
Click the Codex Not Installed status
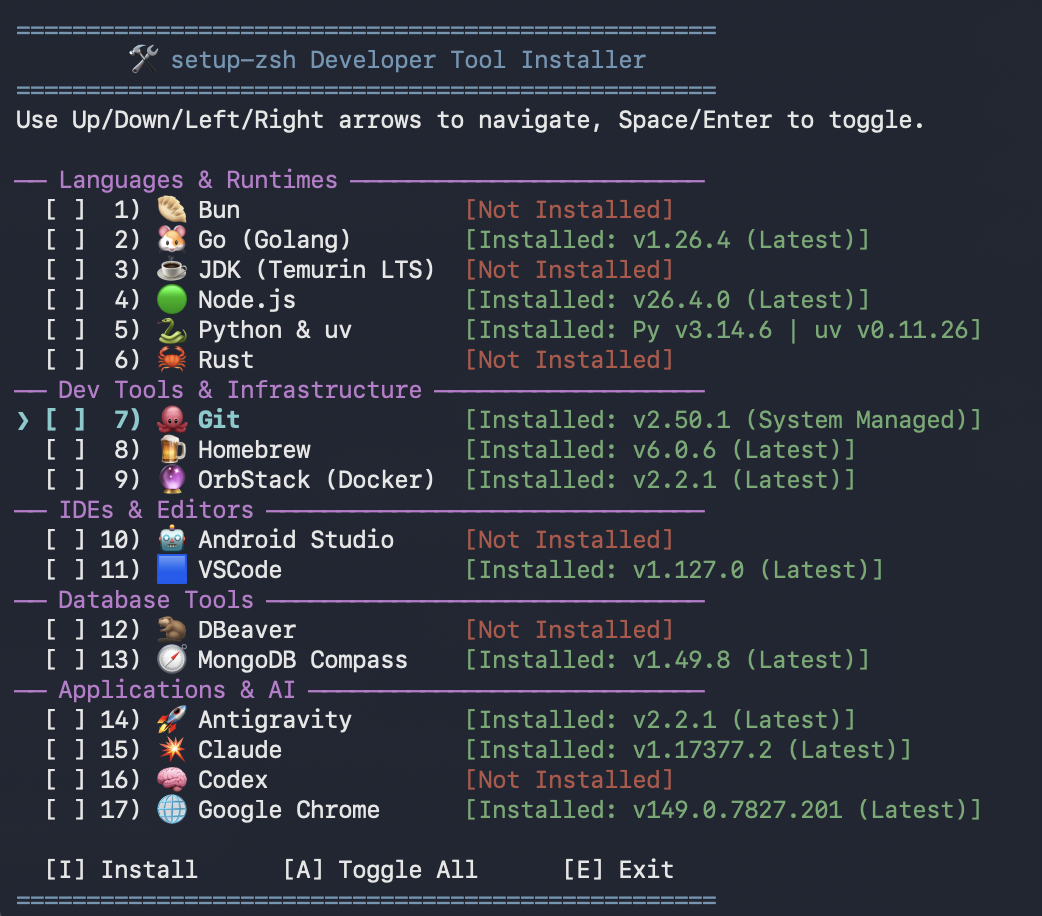point(570,780)
